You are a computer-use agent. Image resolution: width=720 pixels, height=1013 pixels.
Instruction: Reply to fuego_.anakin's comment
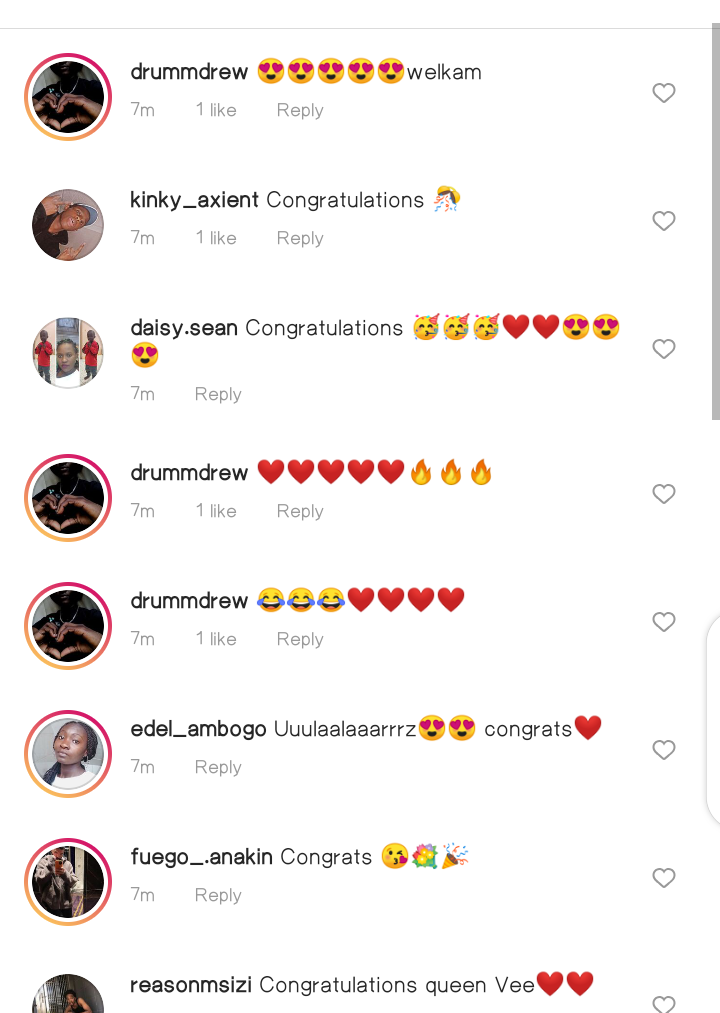click(x=218, y=895)
